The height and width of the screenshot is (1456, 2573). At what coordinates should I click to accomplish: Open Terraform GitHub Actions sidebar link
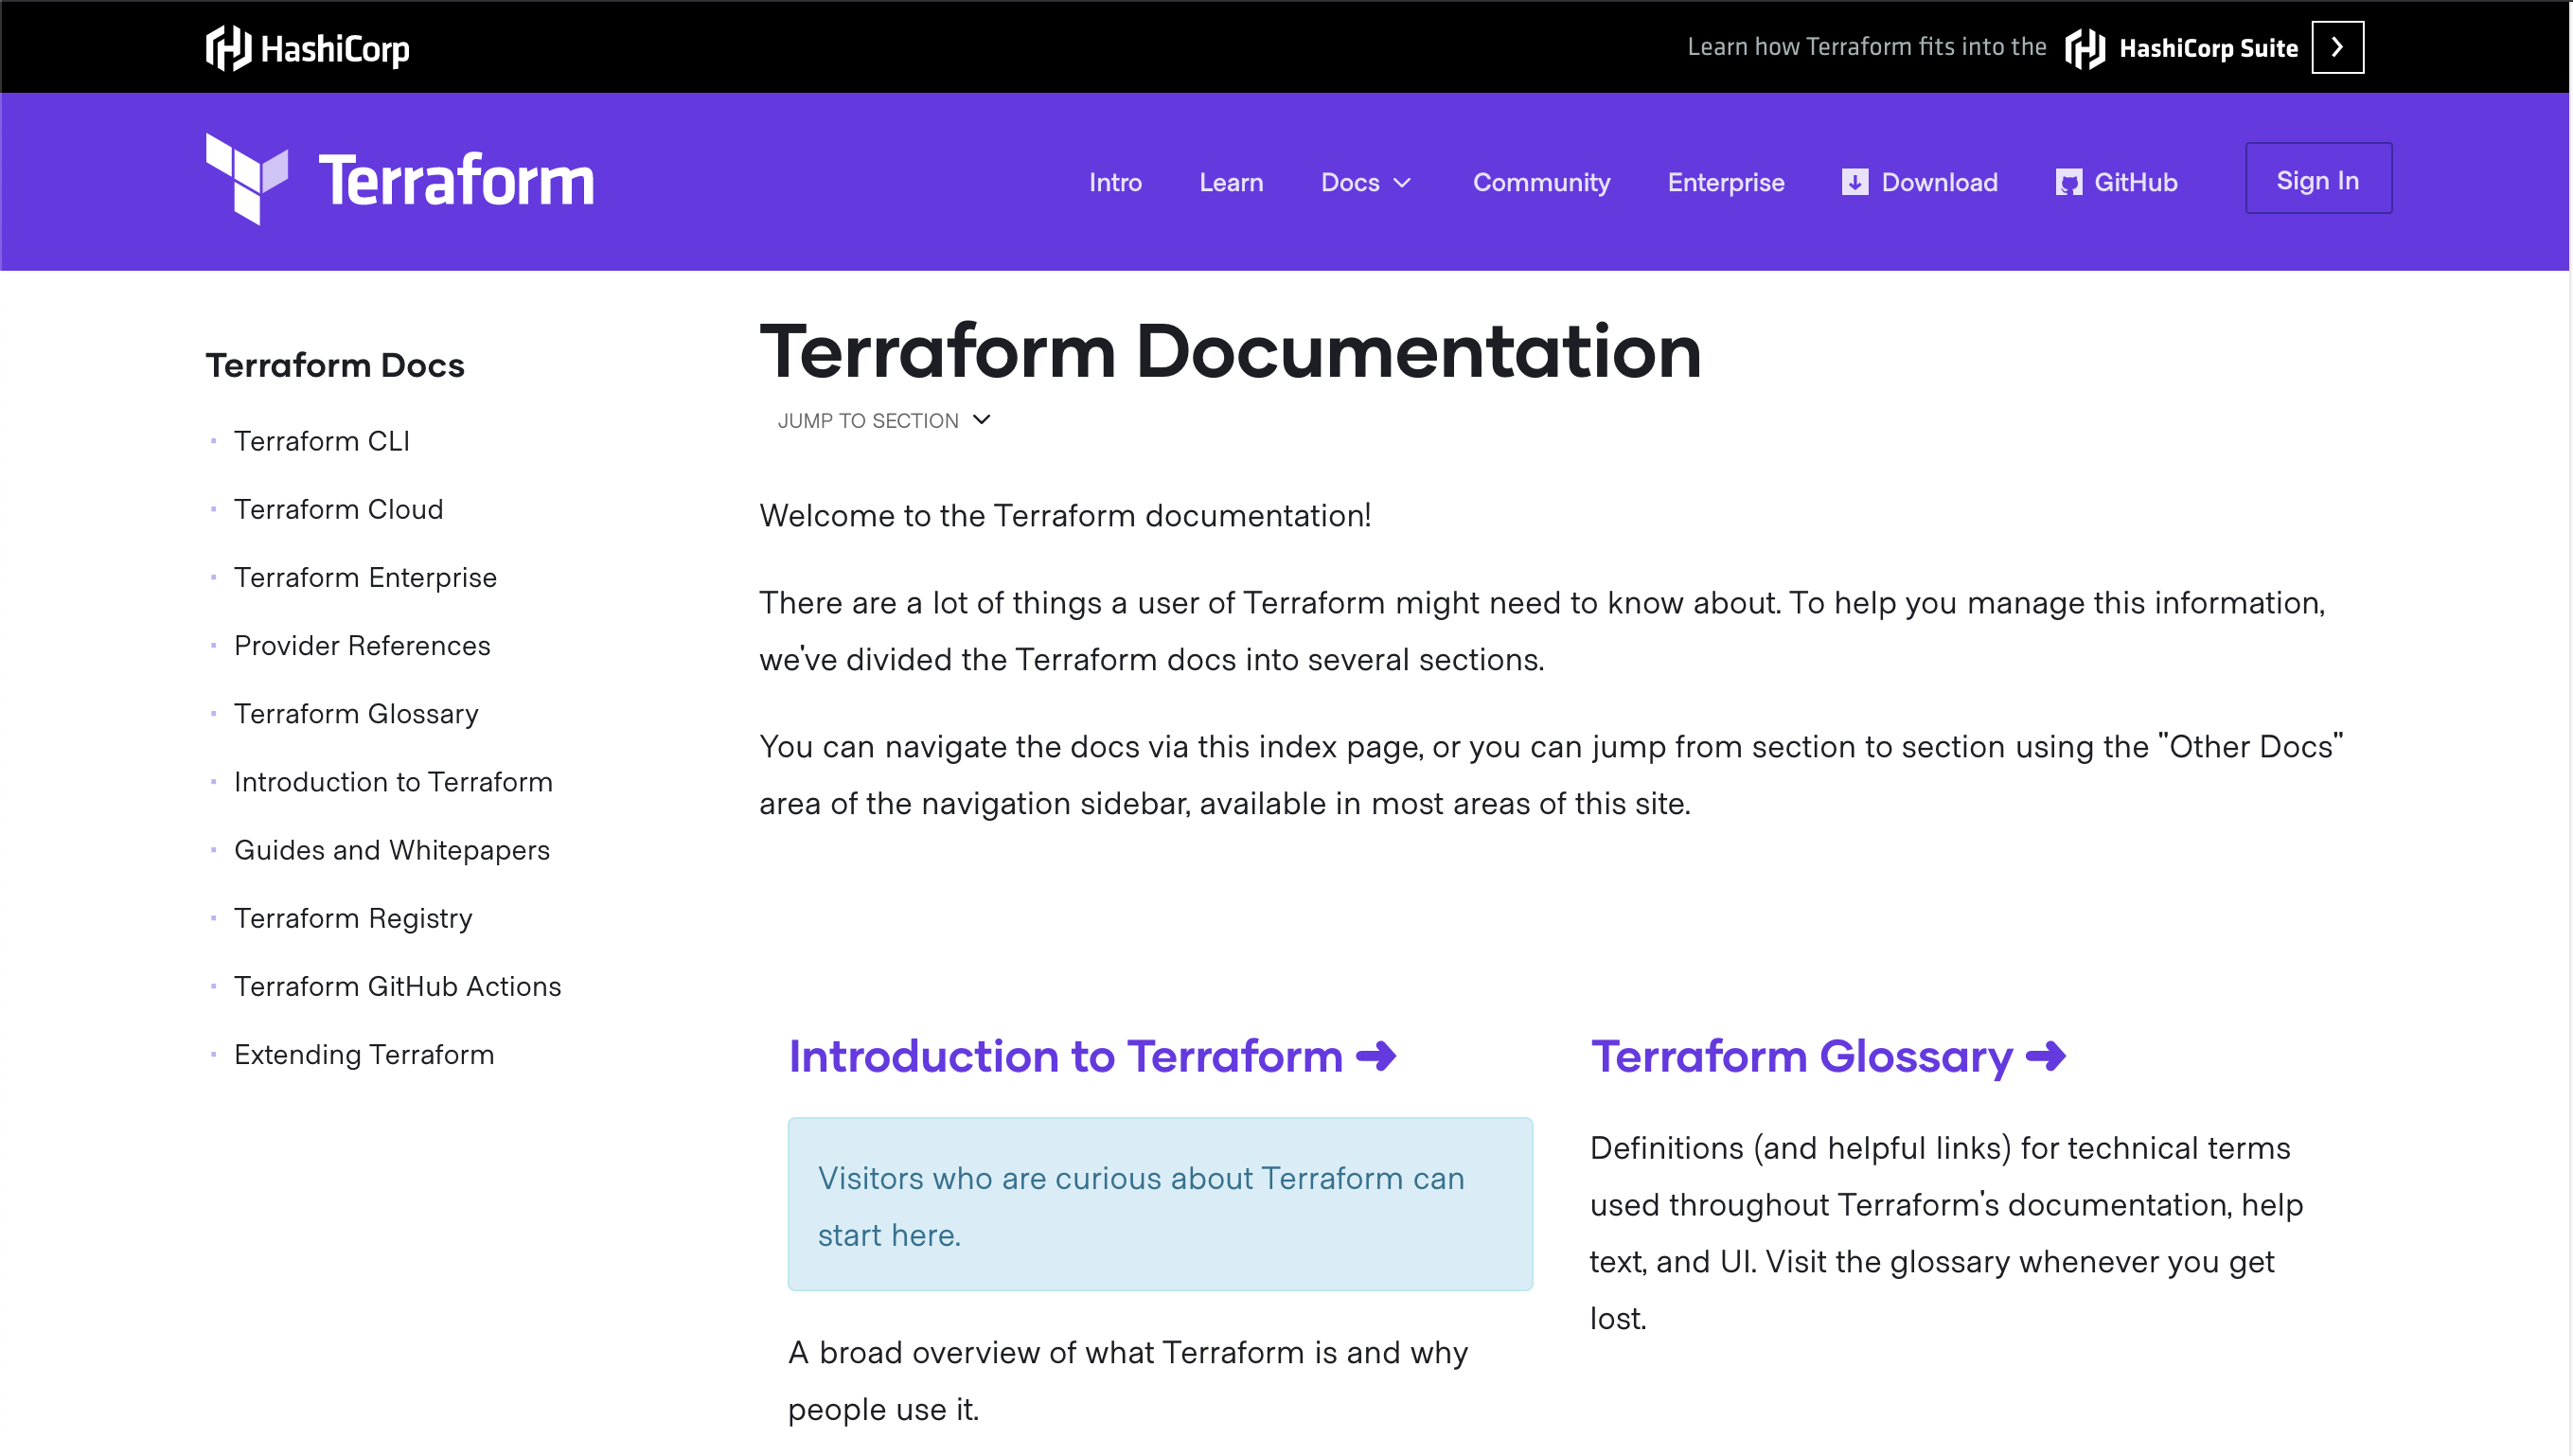tap(397, 986)
